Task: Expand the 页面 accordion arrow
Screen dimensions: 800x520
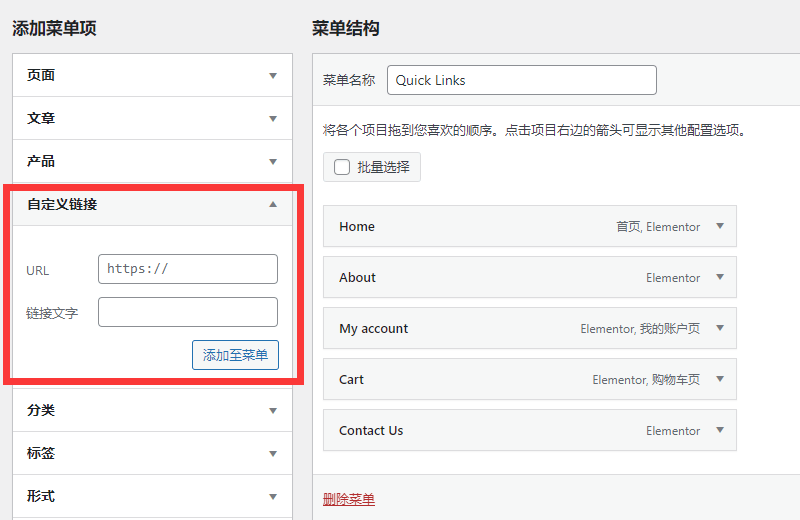Action: click(273, 76)
